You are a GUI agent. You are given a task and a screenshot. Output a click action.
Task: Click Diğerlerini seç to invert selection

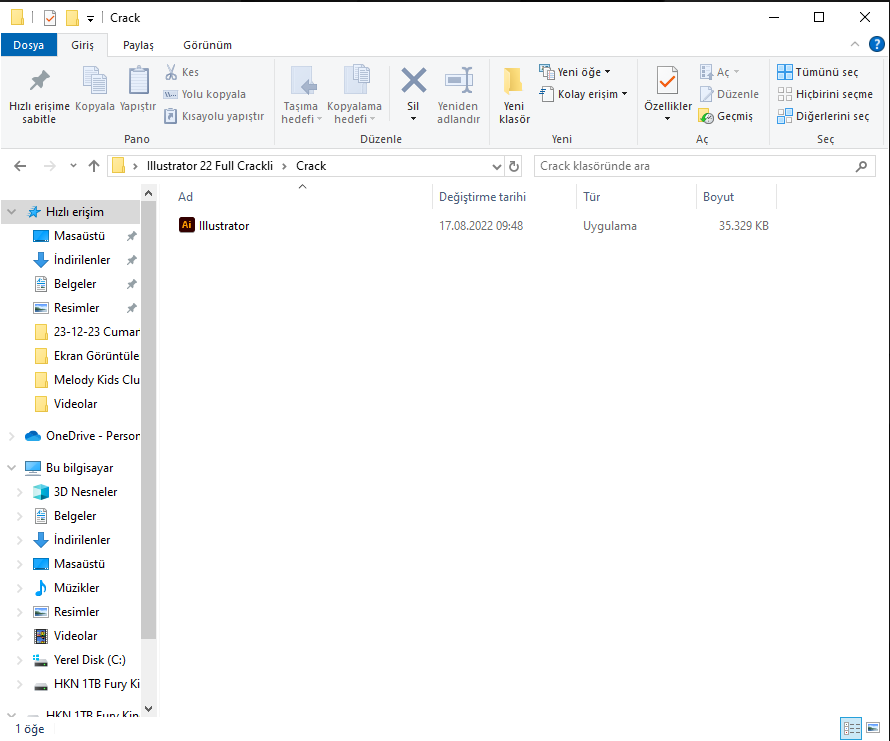point(823,116)
